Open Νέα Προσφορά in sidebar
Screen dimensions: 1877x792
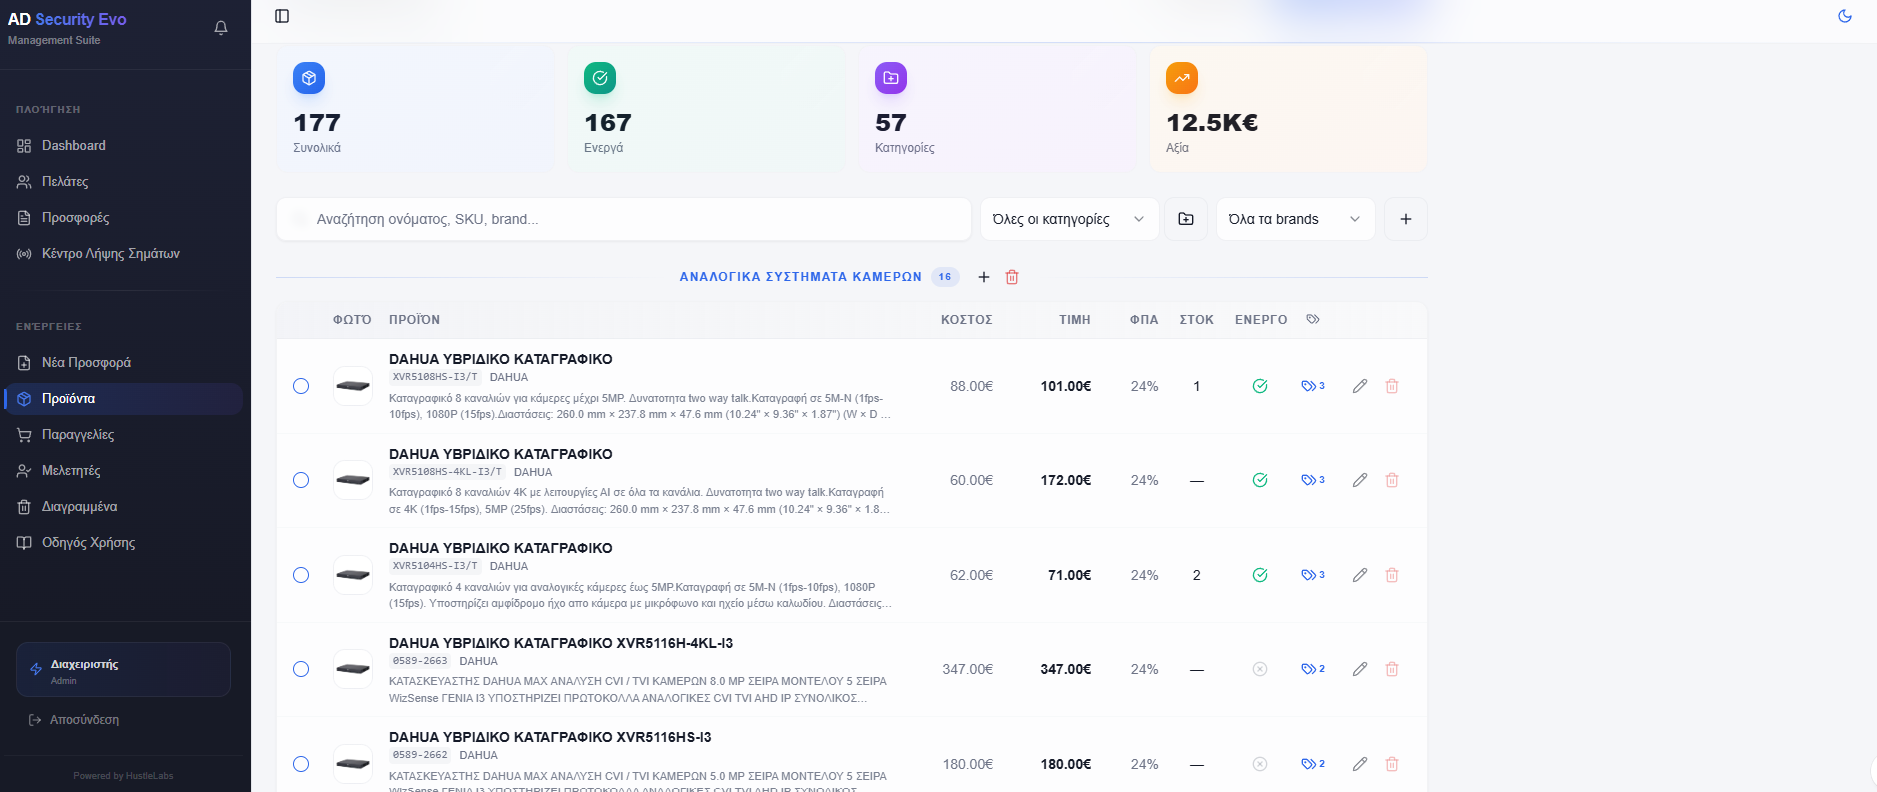123,363
